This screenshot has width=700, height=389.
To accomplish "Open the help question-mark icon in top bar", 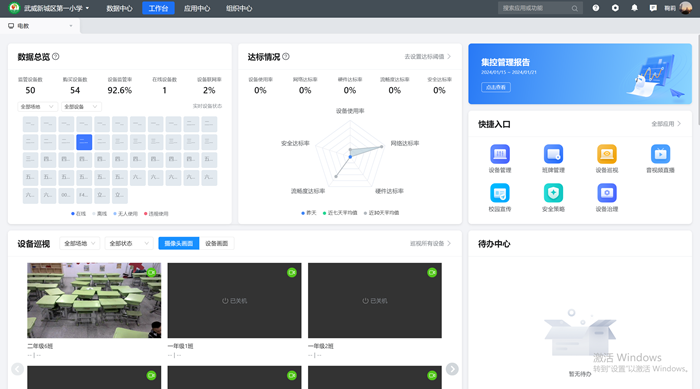I will [596, 8].
